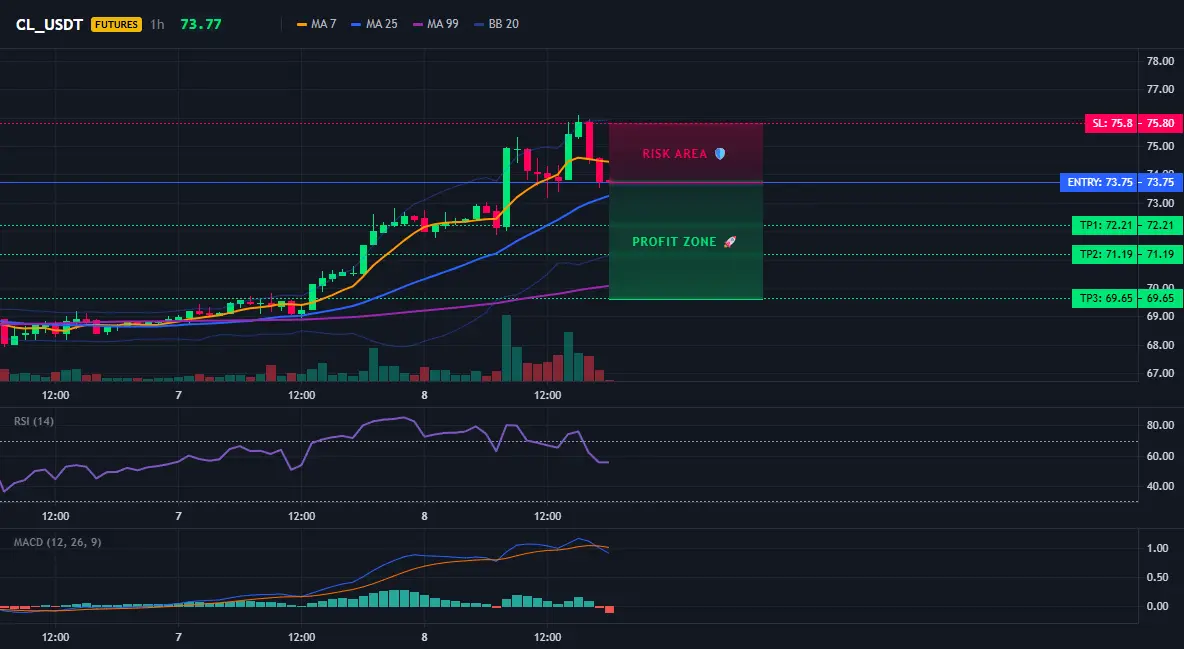
Task: Click the TP3: 69.65 target label
Action: pyautogui.click(x=1105, y=298)
